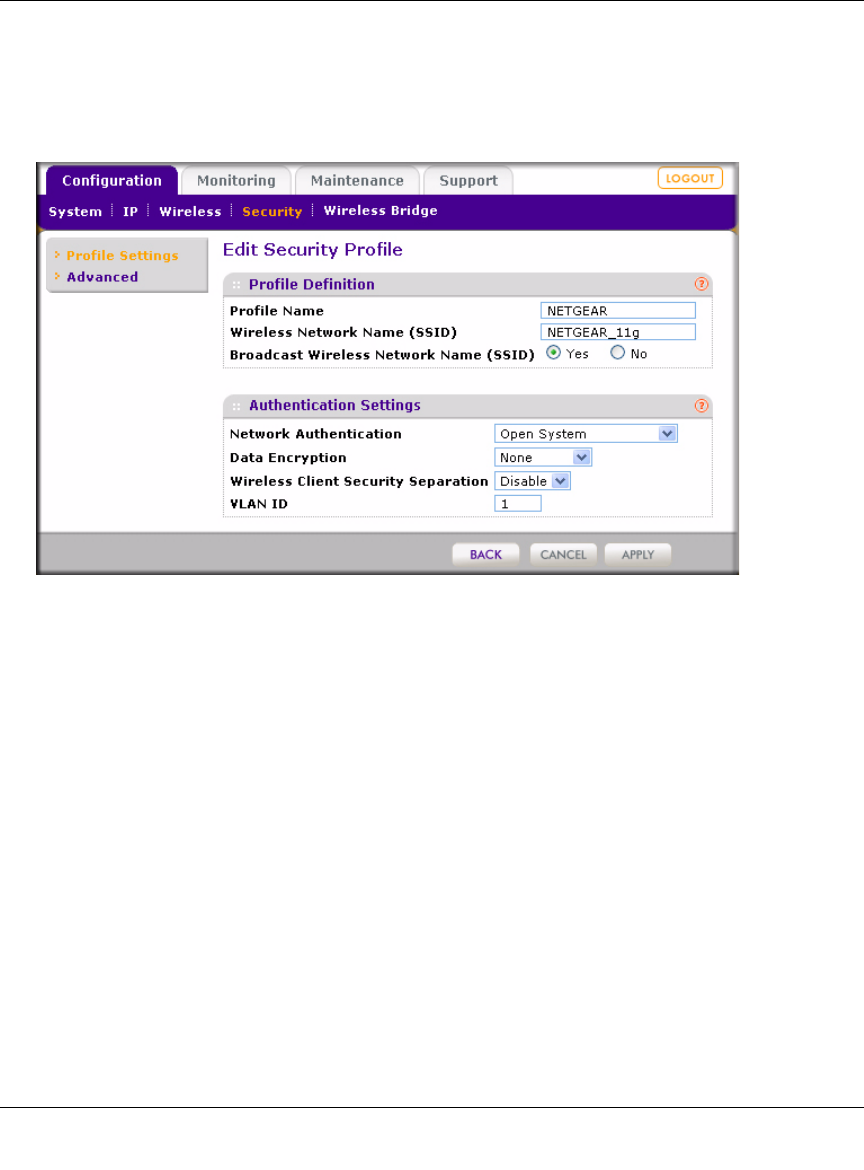Open the Wireless submenu

pyautogui.click(x=190, y=212)
